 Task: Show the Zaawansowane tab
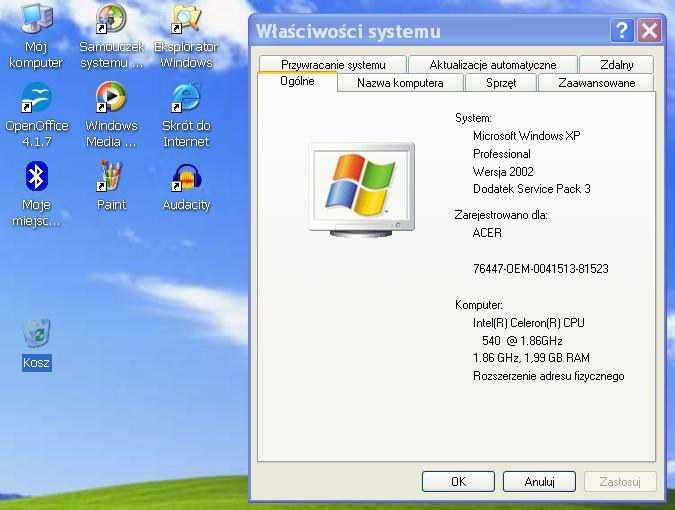point(596,83)
